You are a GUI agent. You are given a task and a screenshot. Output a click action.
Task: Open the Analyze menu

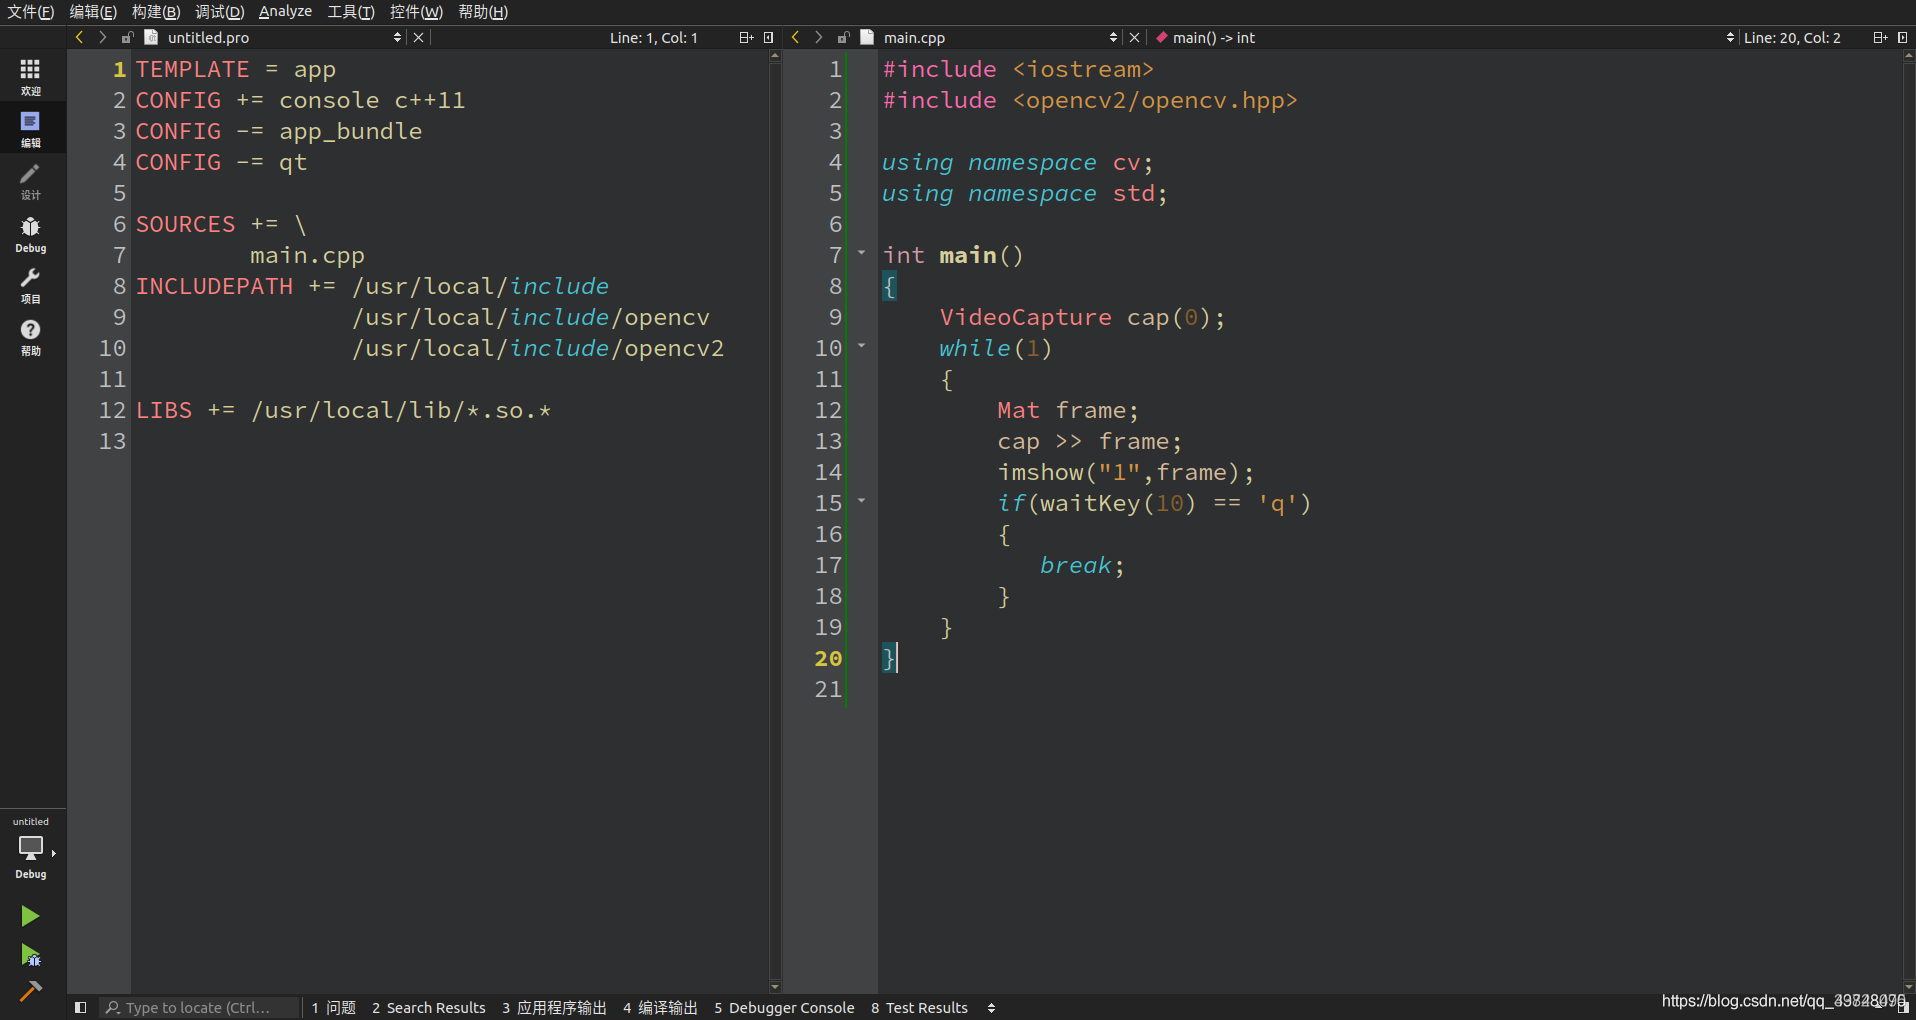pos(285,12)
